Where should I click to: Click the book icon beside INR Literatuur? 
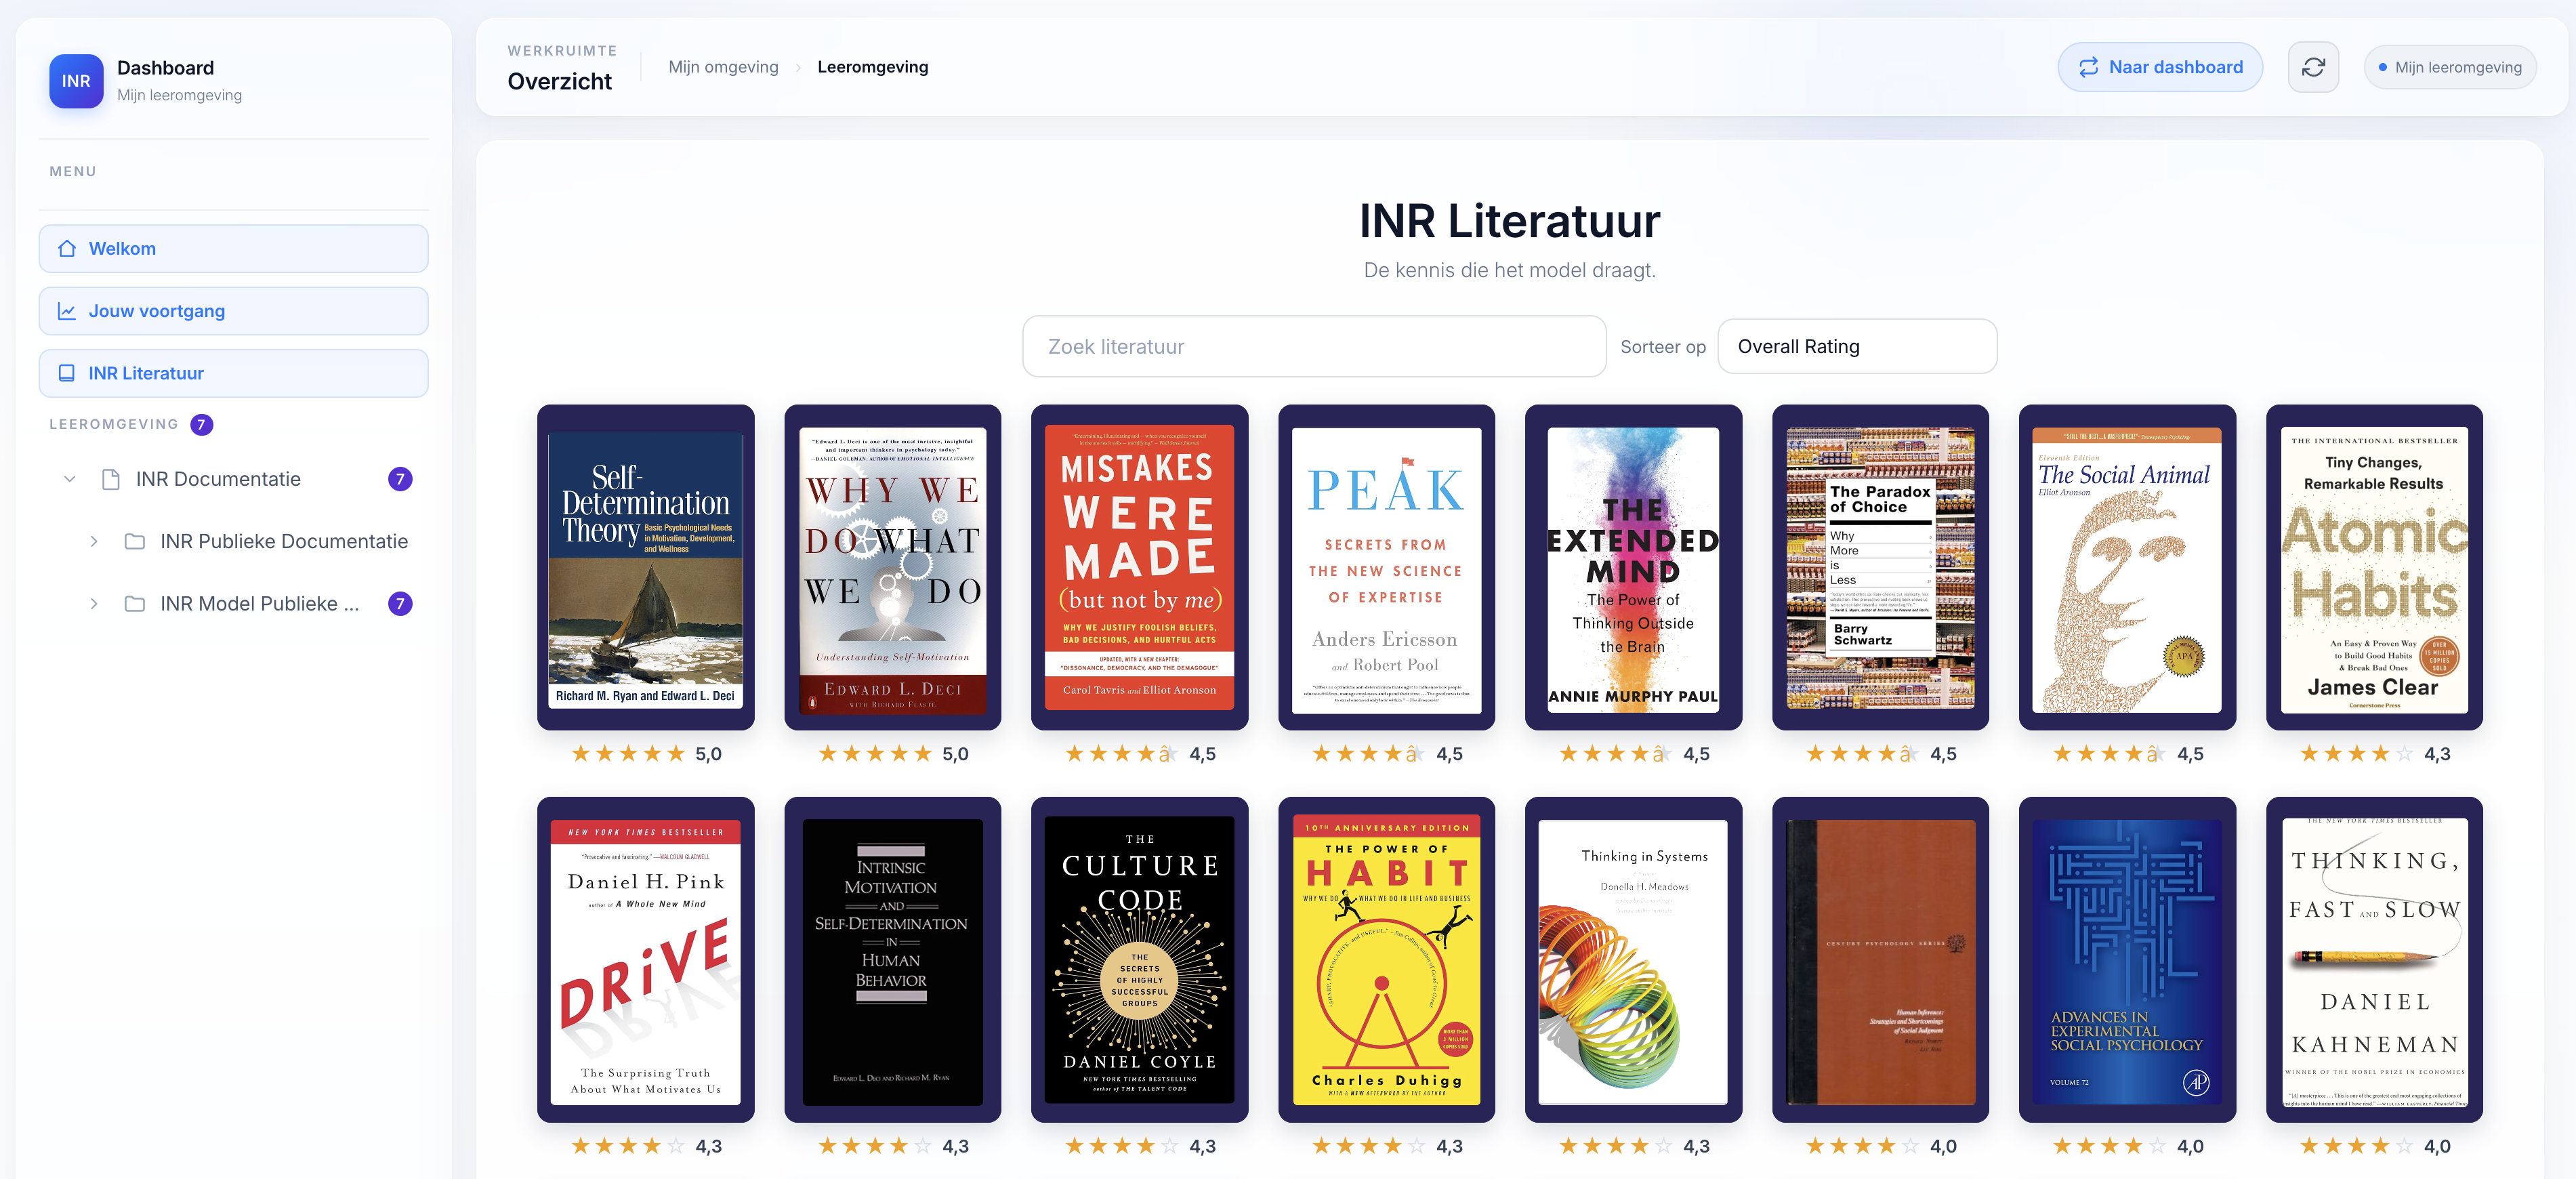tap(67, 373)
